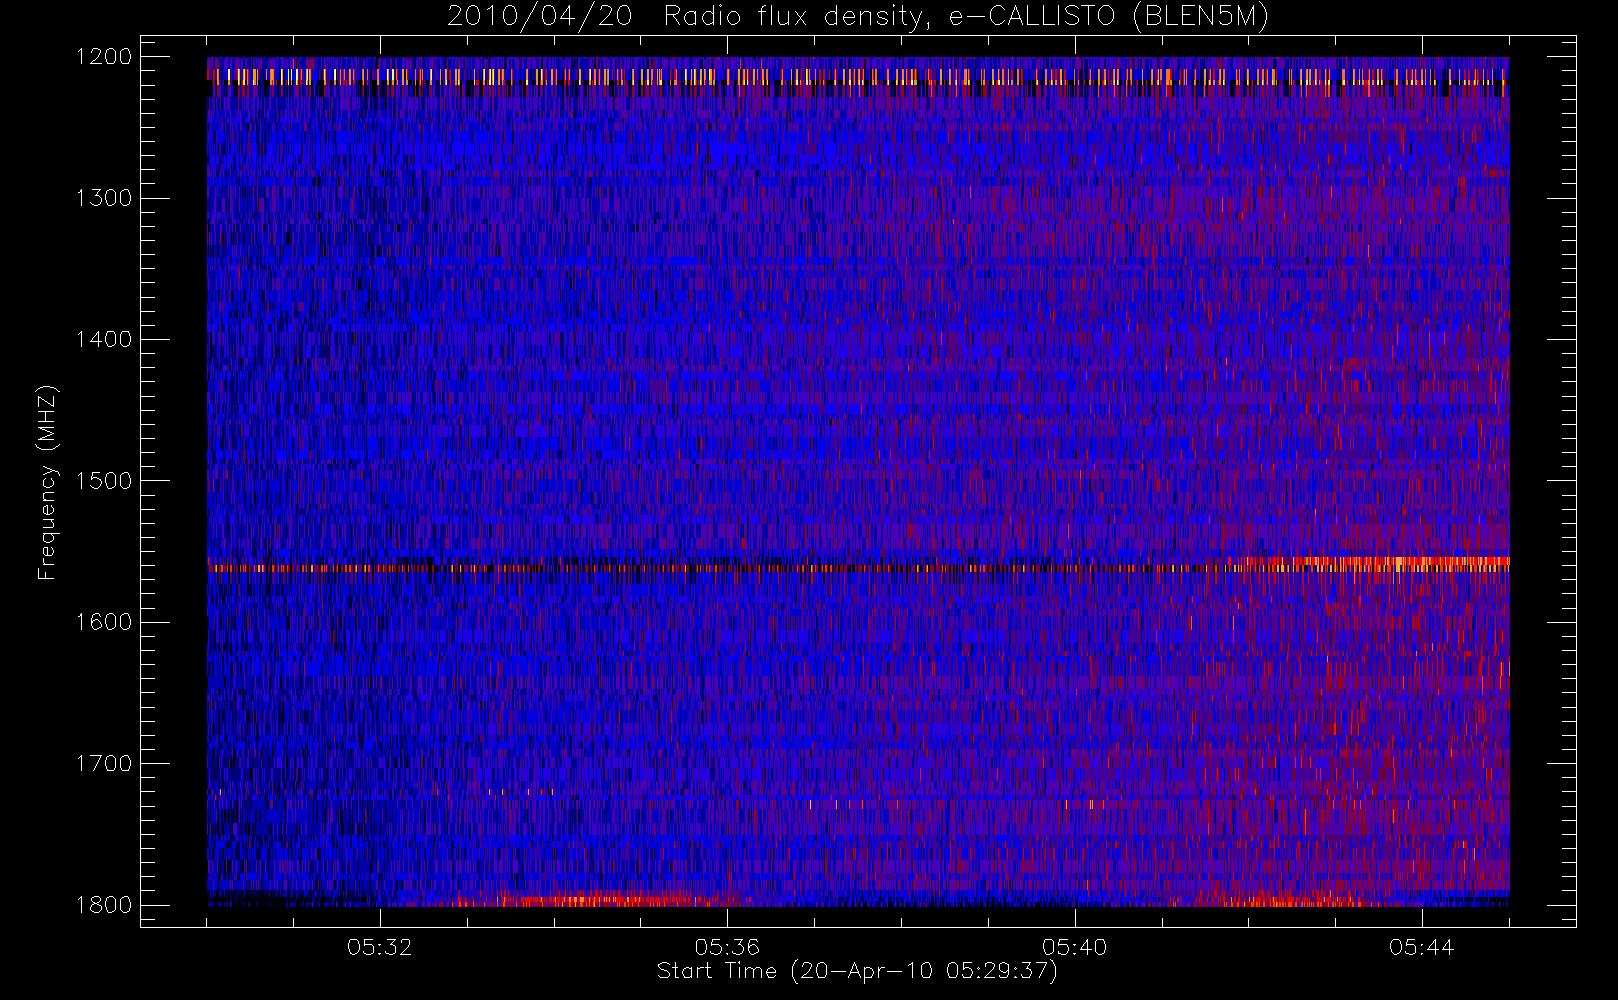Click the 1700 frequency tick label
The width and height of the screenshot is (1618, 1000).
click(104, 763)
